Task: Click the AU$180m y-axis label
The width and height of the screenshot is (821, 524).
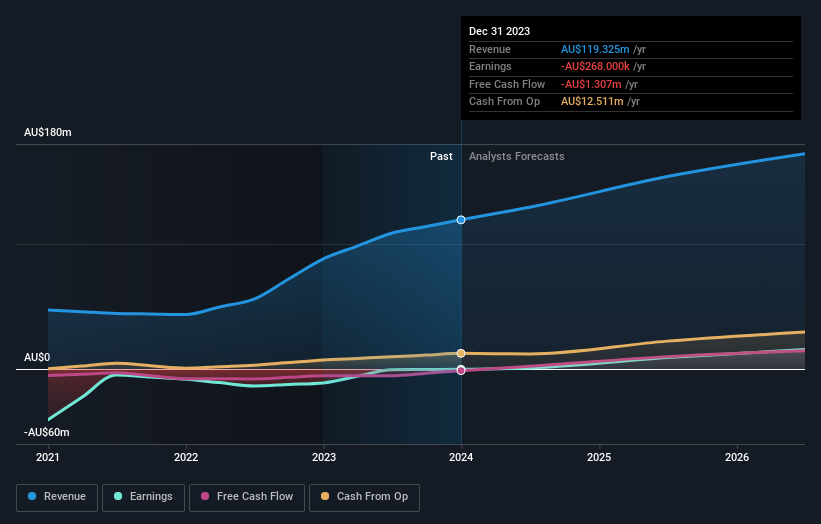Action: pyautogui.click(x=48, y=132)
